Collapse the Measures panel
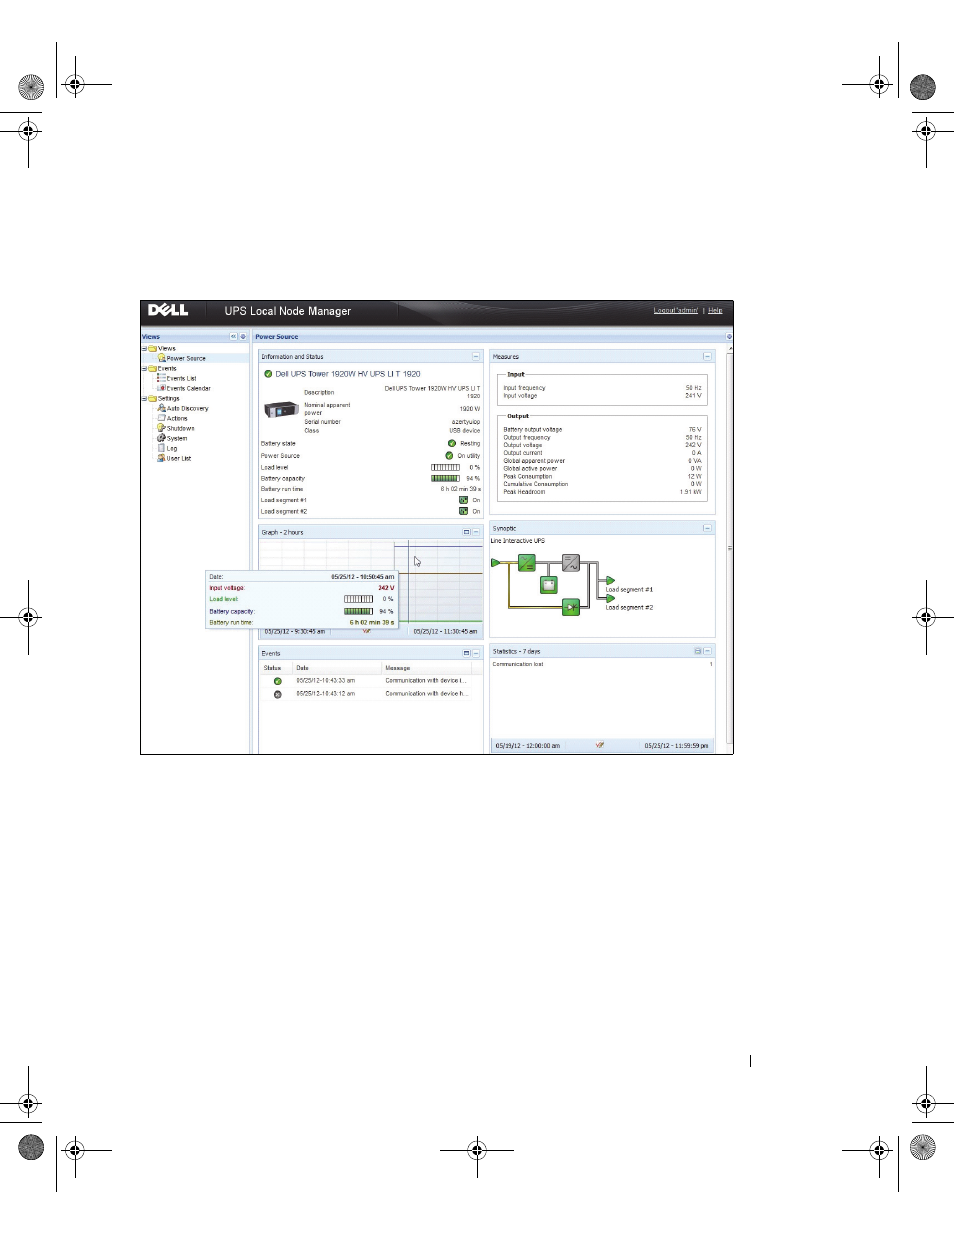The height and width of the screenshot is (1235, 954). pos(707,357)
